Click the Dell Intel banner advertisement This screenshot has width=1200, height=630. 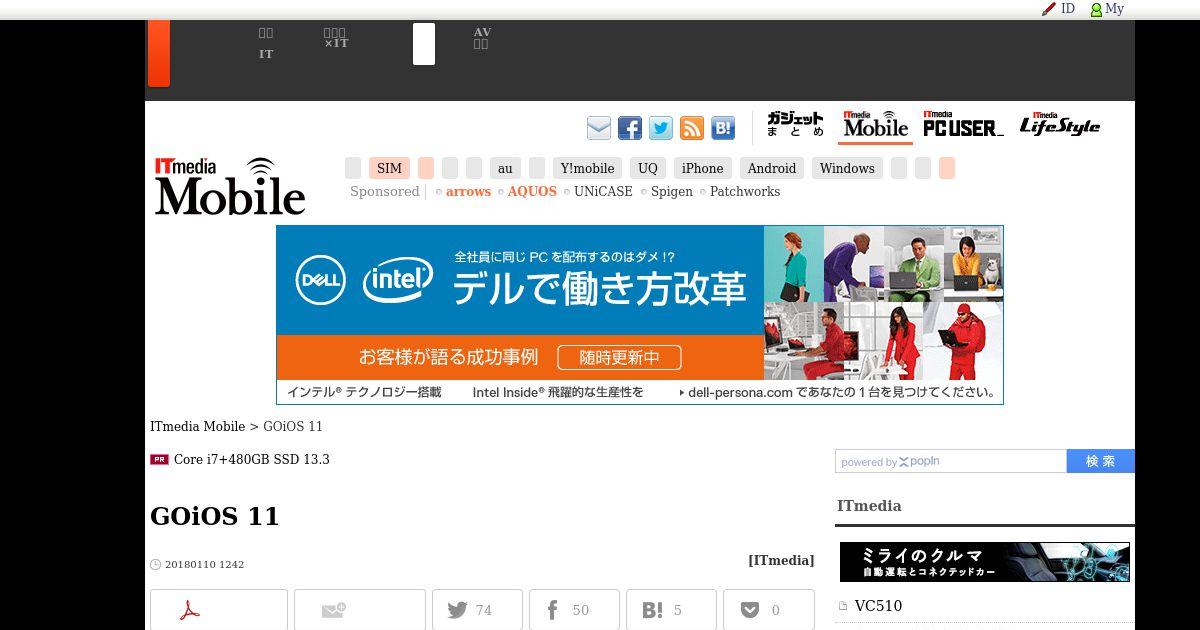pyautogui.click(x=640, y=315)
